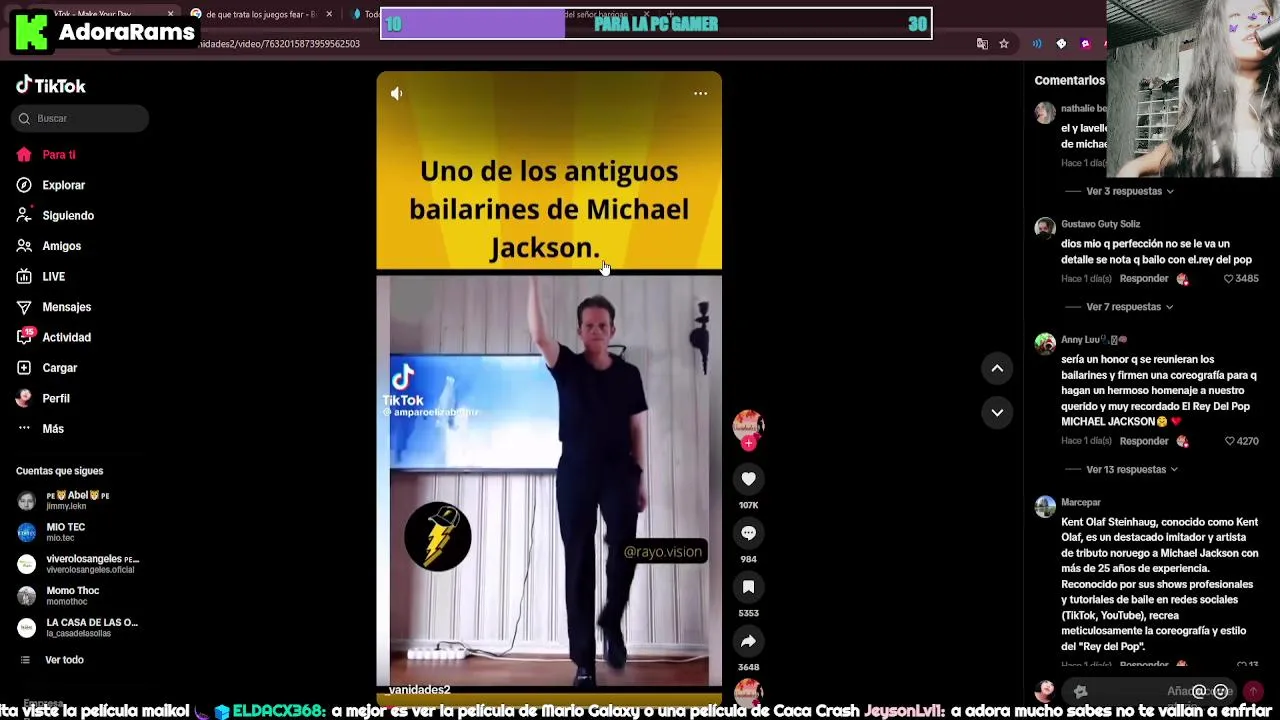
Task: Share the video with the arrow icon
Action: click(x=748, y=641)
